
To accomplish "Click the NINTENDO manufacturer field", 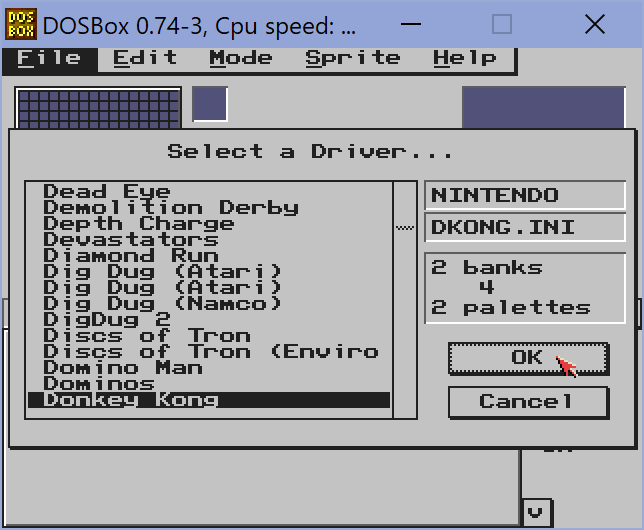I will point(525,195).
